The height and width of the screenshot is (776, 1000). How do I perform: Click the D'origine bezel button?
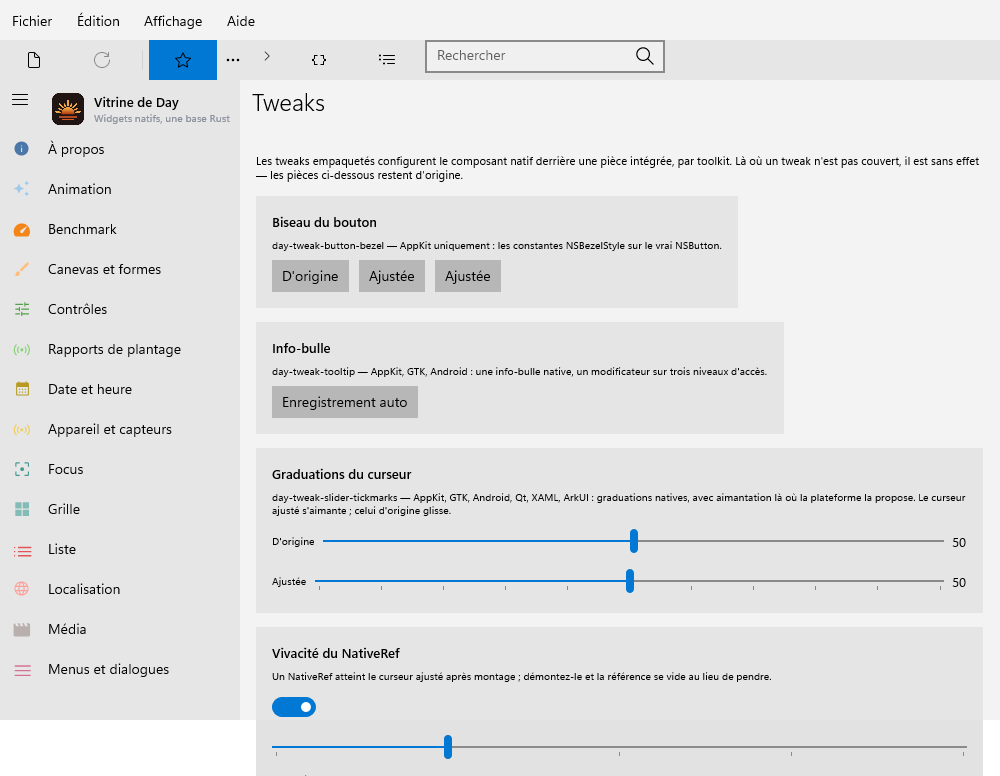coord(310,276)
